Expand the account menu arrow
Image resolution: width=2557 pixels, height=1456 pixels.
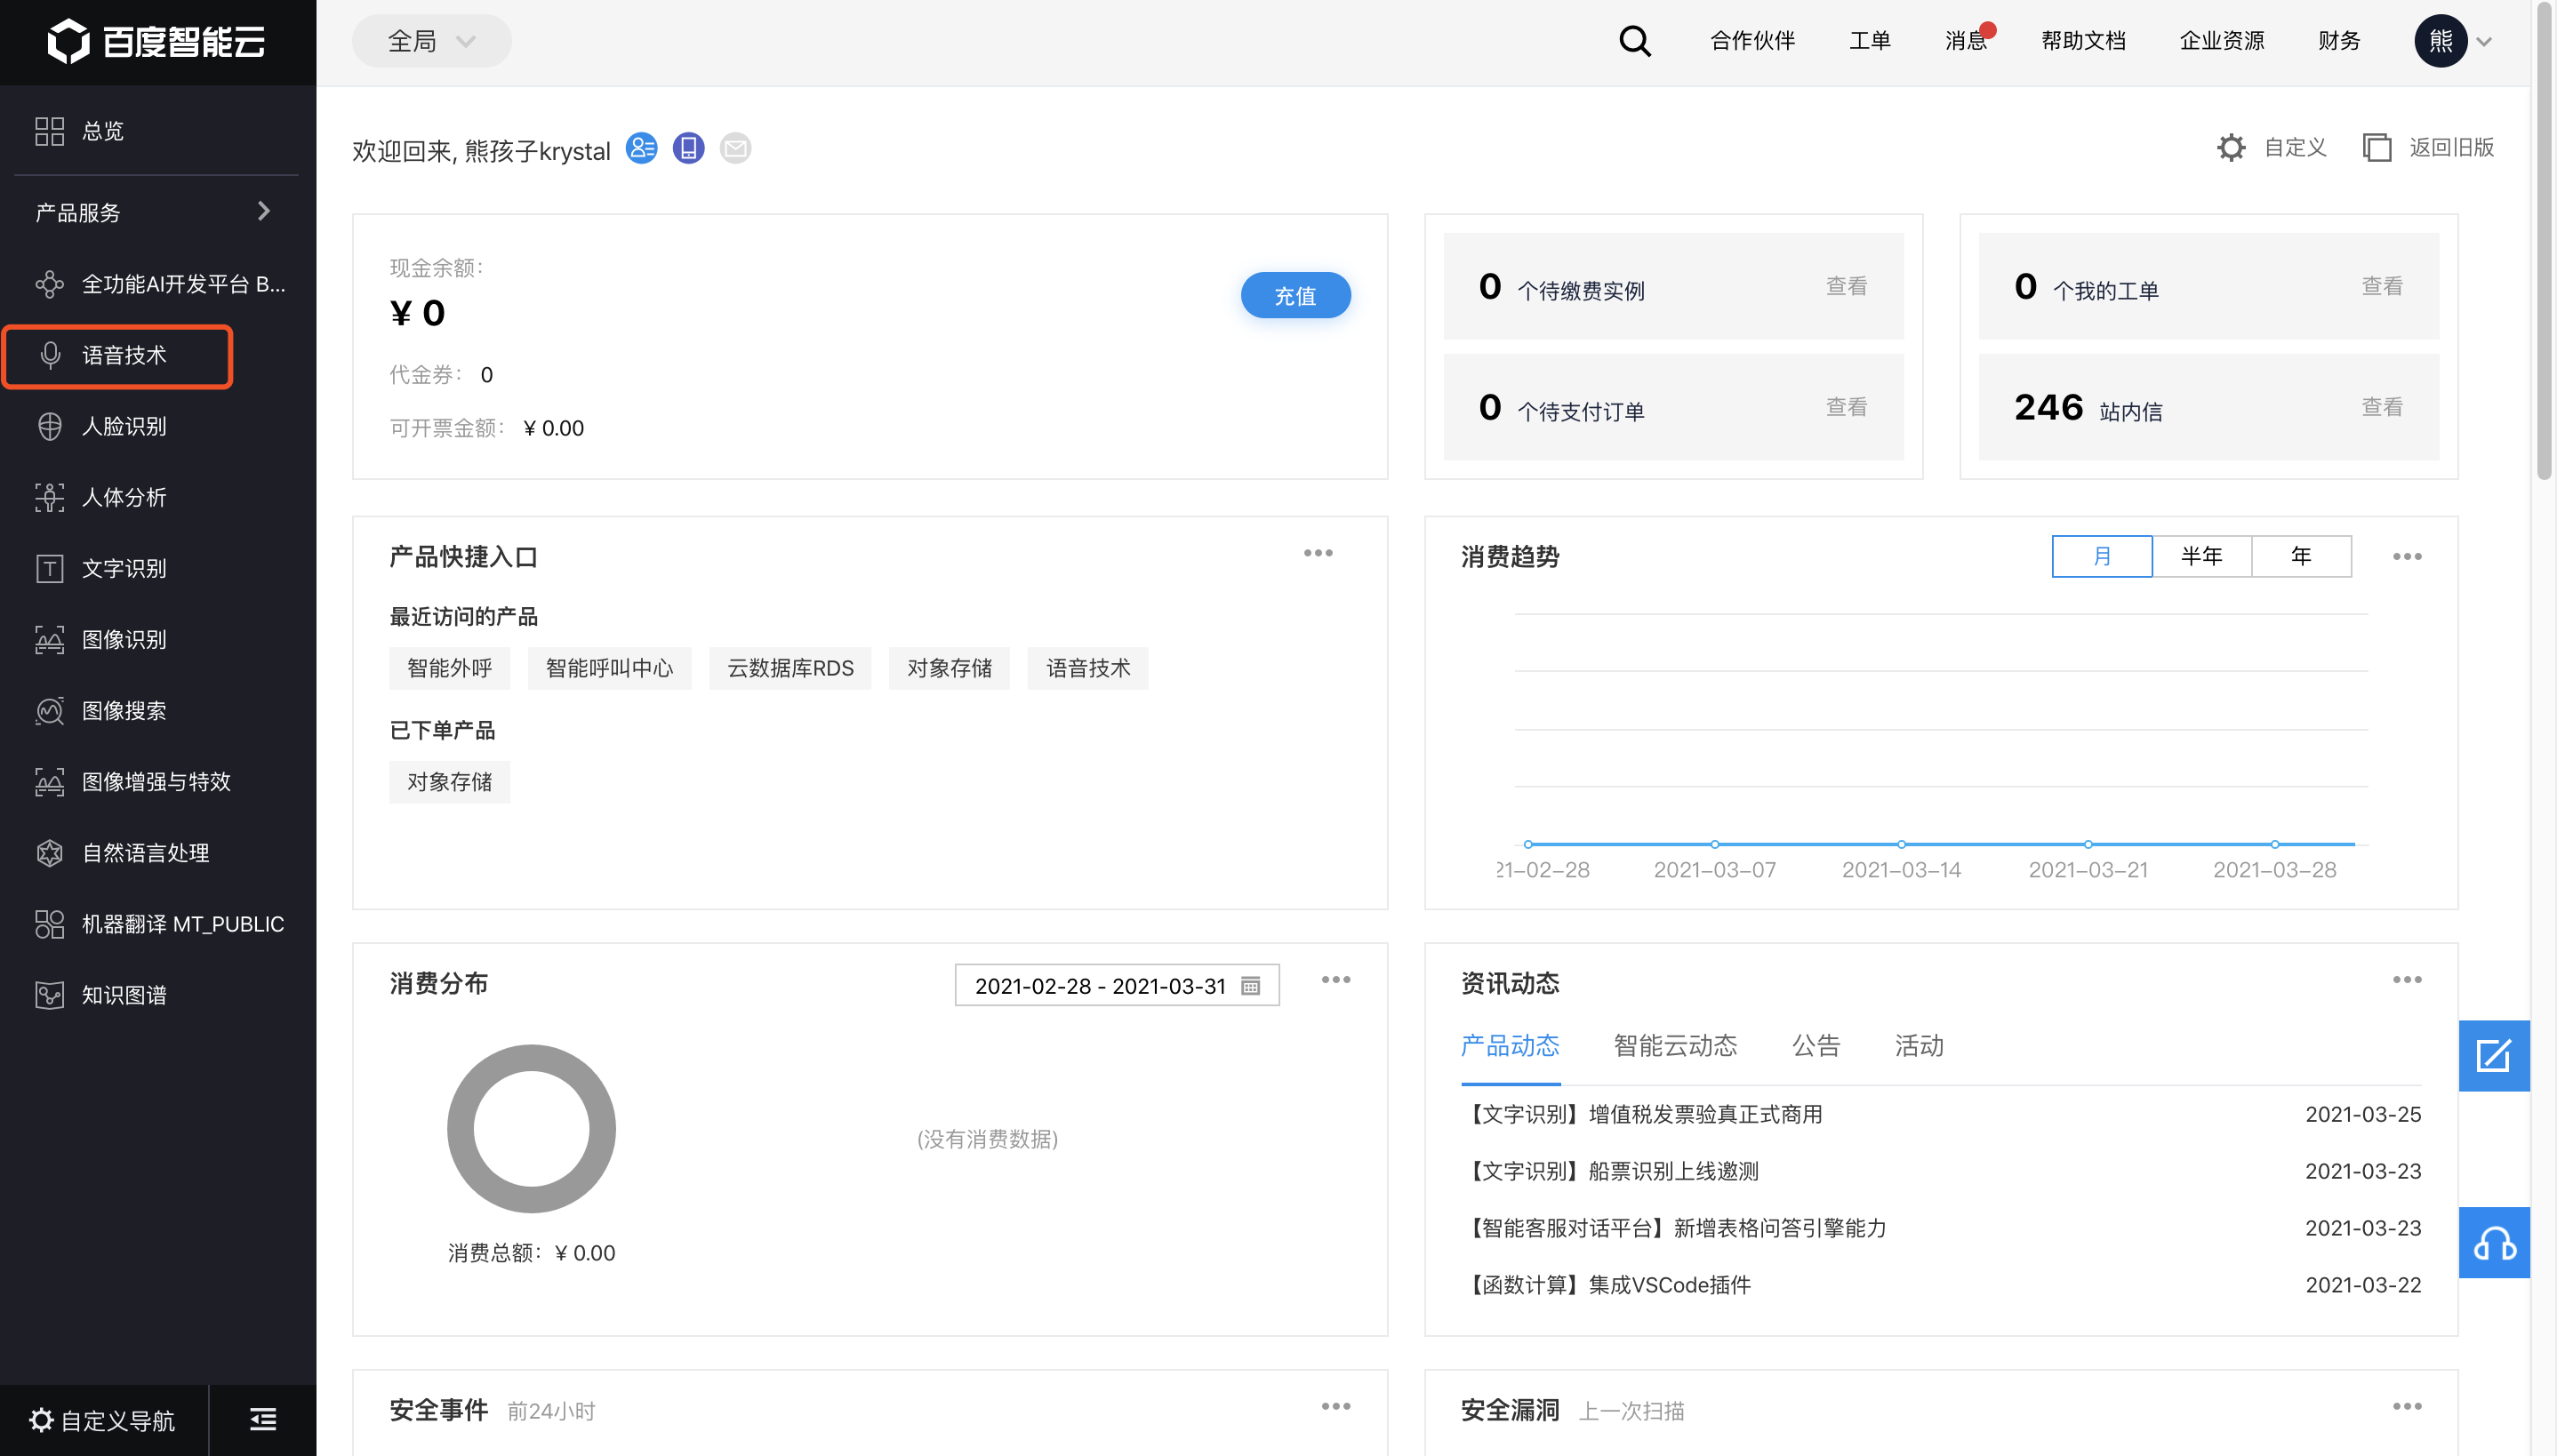pos(2484,42)
